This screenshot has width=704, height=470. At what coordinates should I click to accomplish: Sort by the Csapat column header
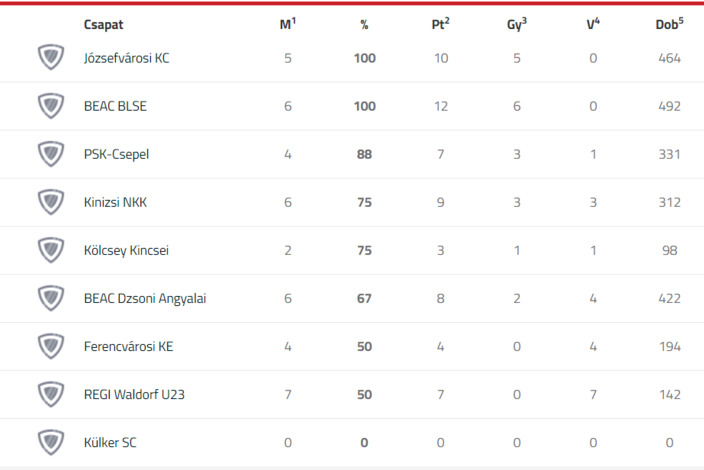pyautogui.click(x=103, y=25)
